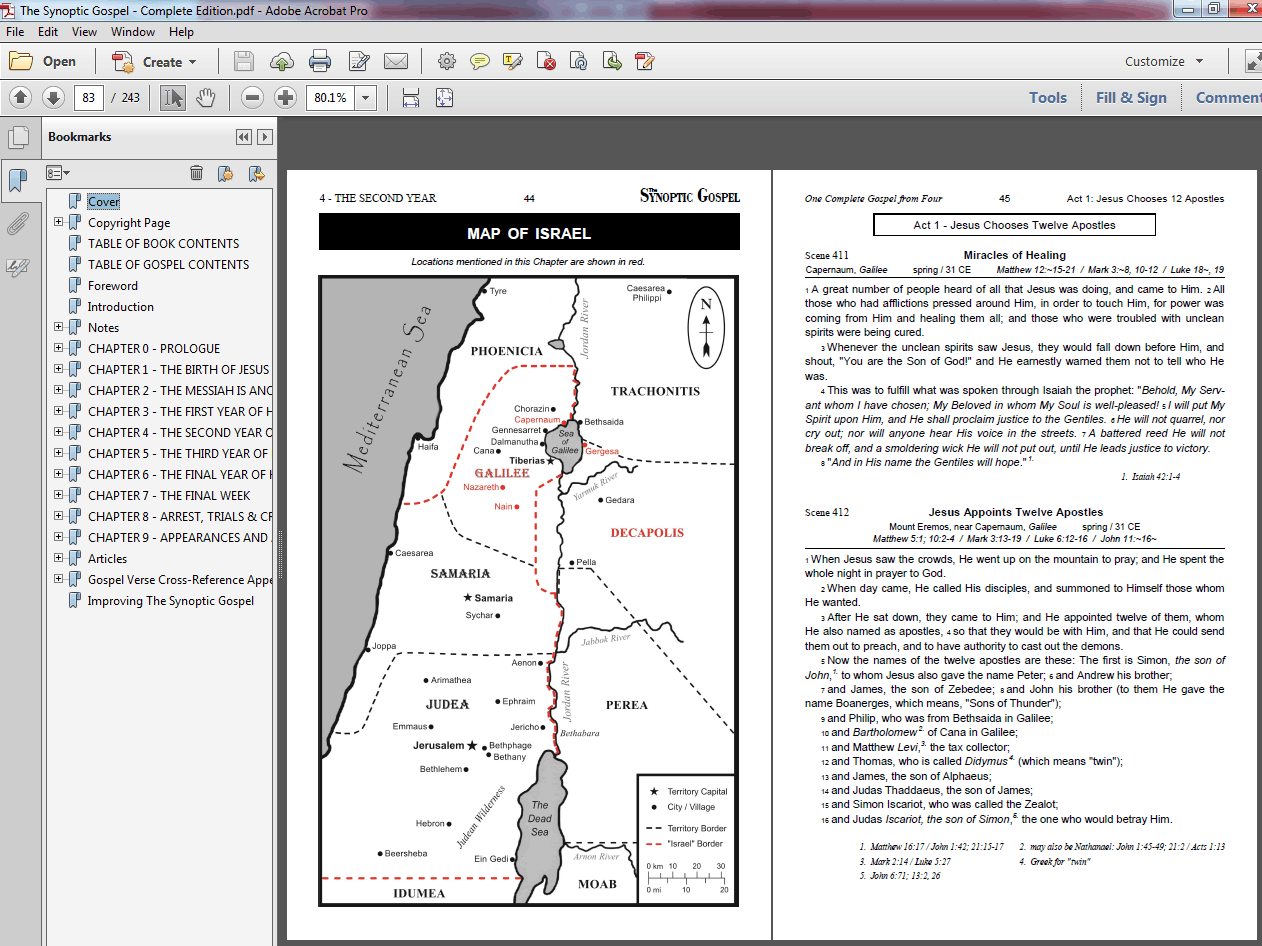
Task: Open the File menu
Action: pos(15,32)
